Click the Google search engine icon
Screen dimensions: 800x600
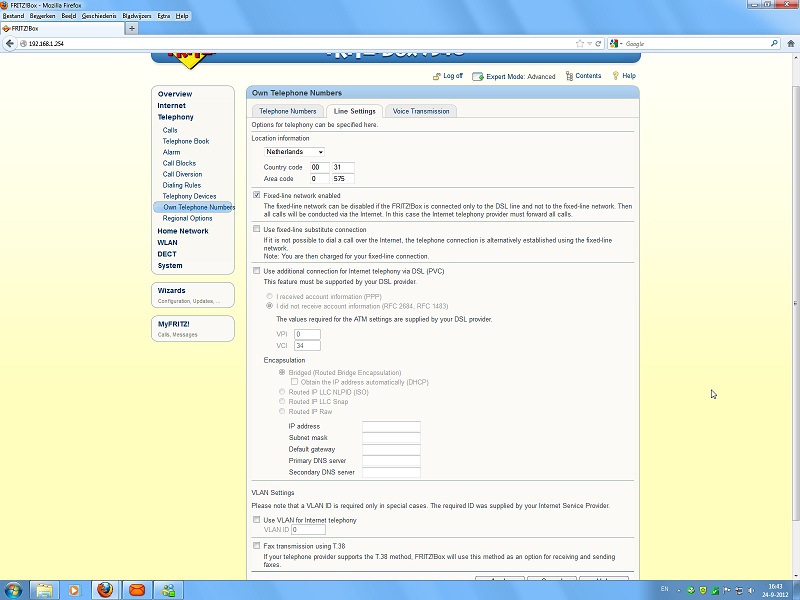click(614, 43)
